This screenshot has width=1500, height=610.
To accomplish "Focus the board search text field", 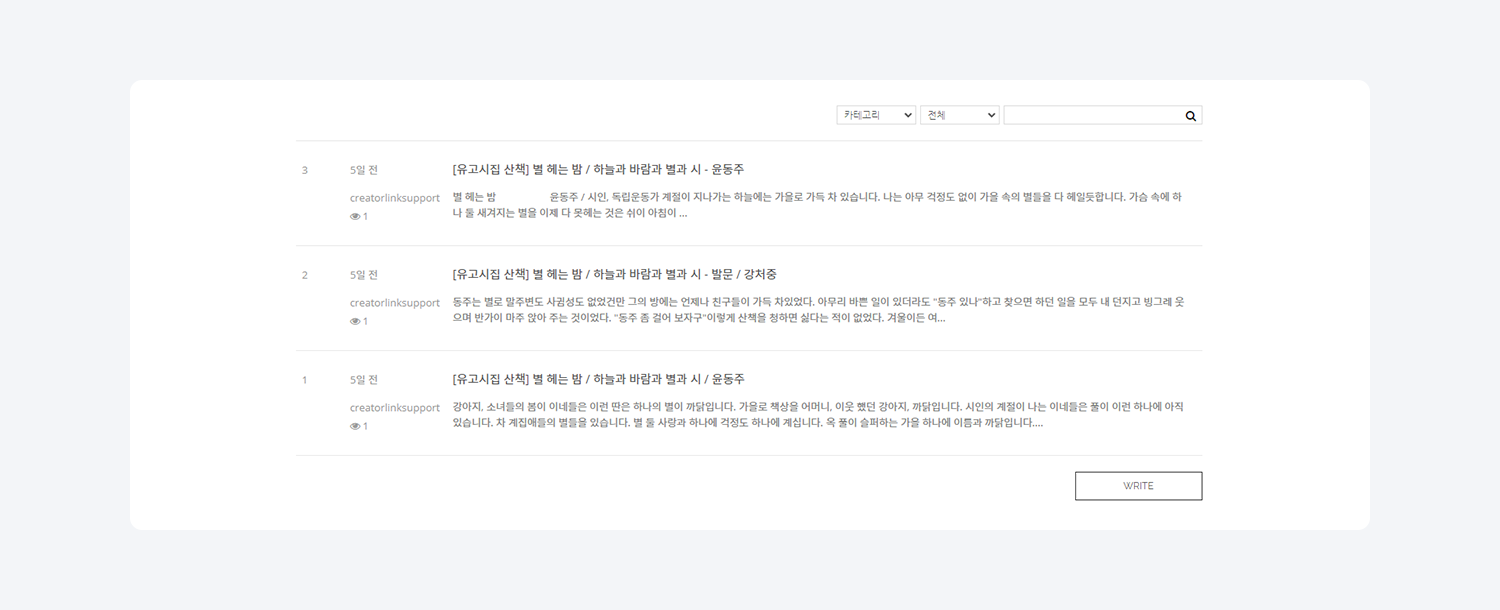I will click(x=1092, y=115).
